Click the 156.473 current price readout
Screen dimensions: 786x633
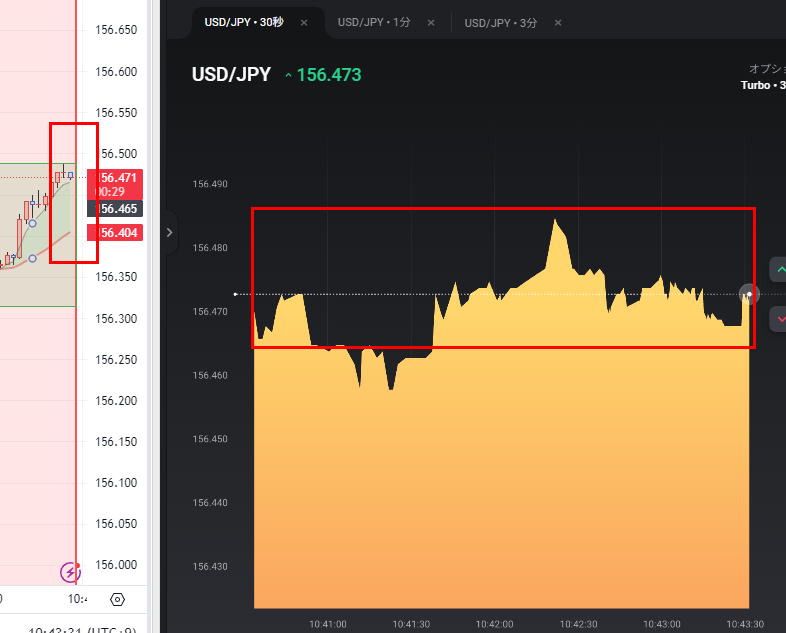(328, 75)
